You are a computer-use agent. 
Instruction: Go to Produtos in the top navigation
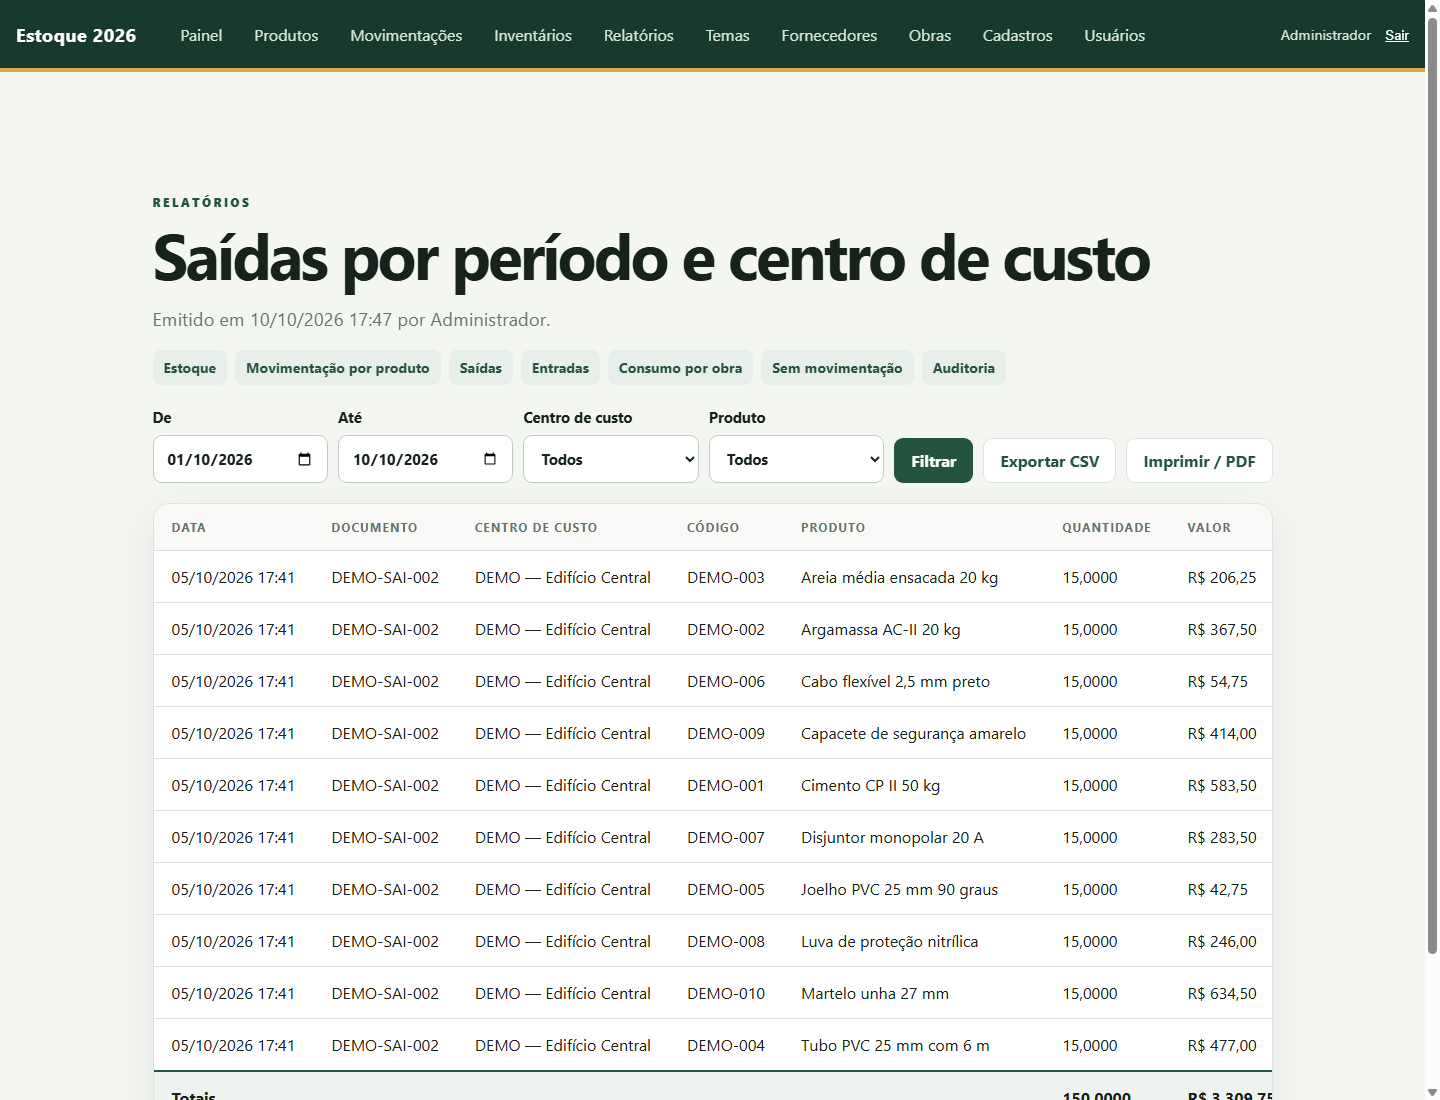(x=286, y=35)
